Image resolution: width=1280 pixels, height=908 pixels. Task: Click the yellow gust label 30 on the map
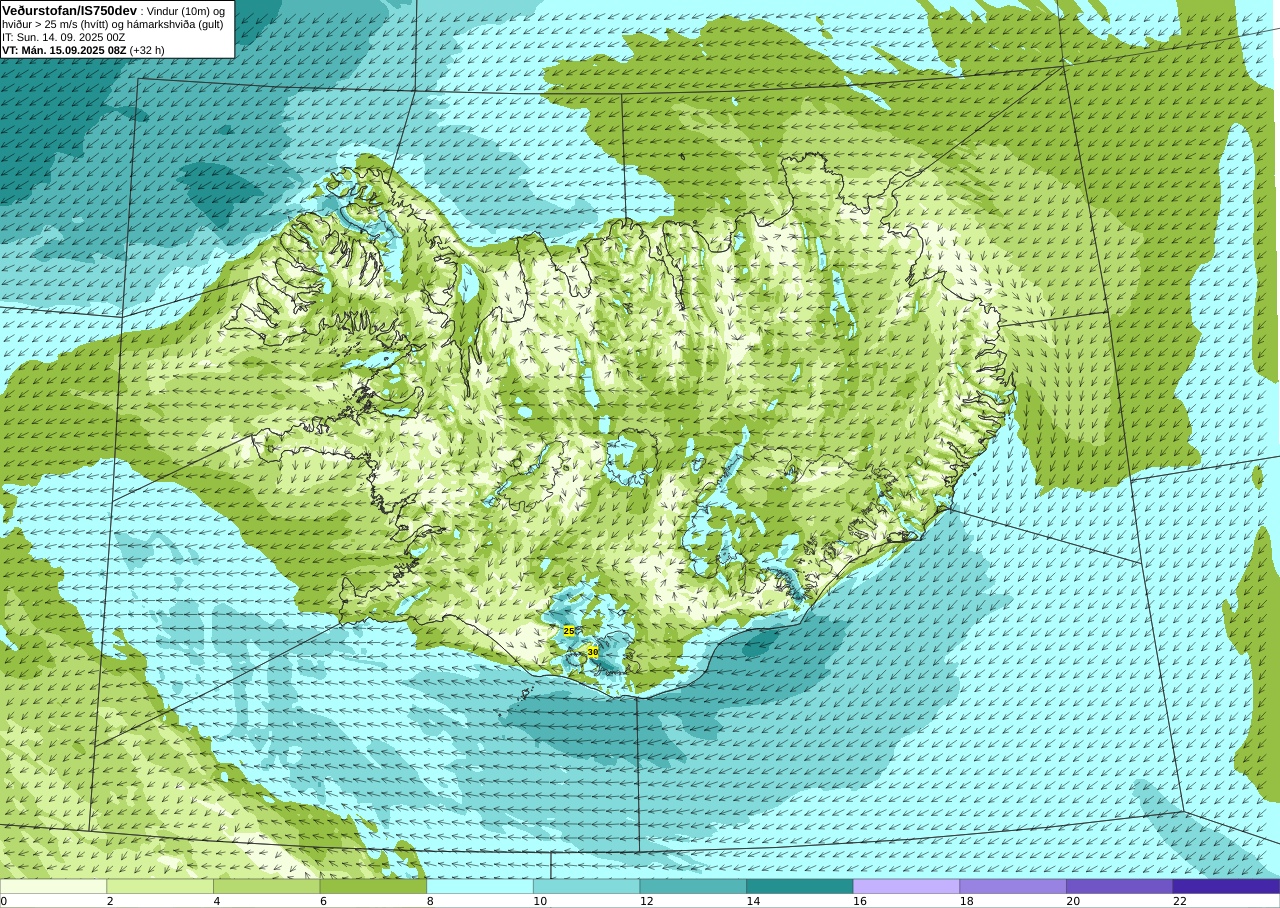point(592,652)
